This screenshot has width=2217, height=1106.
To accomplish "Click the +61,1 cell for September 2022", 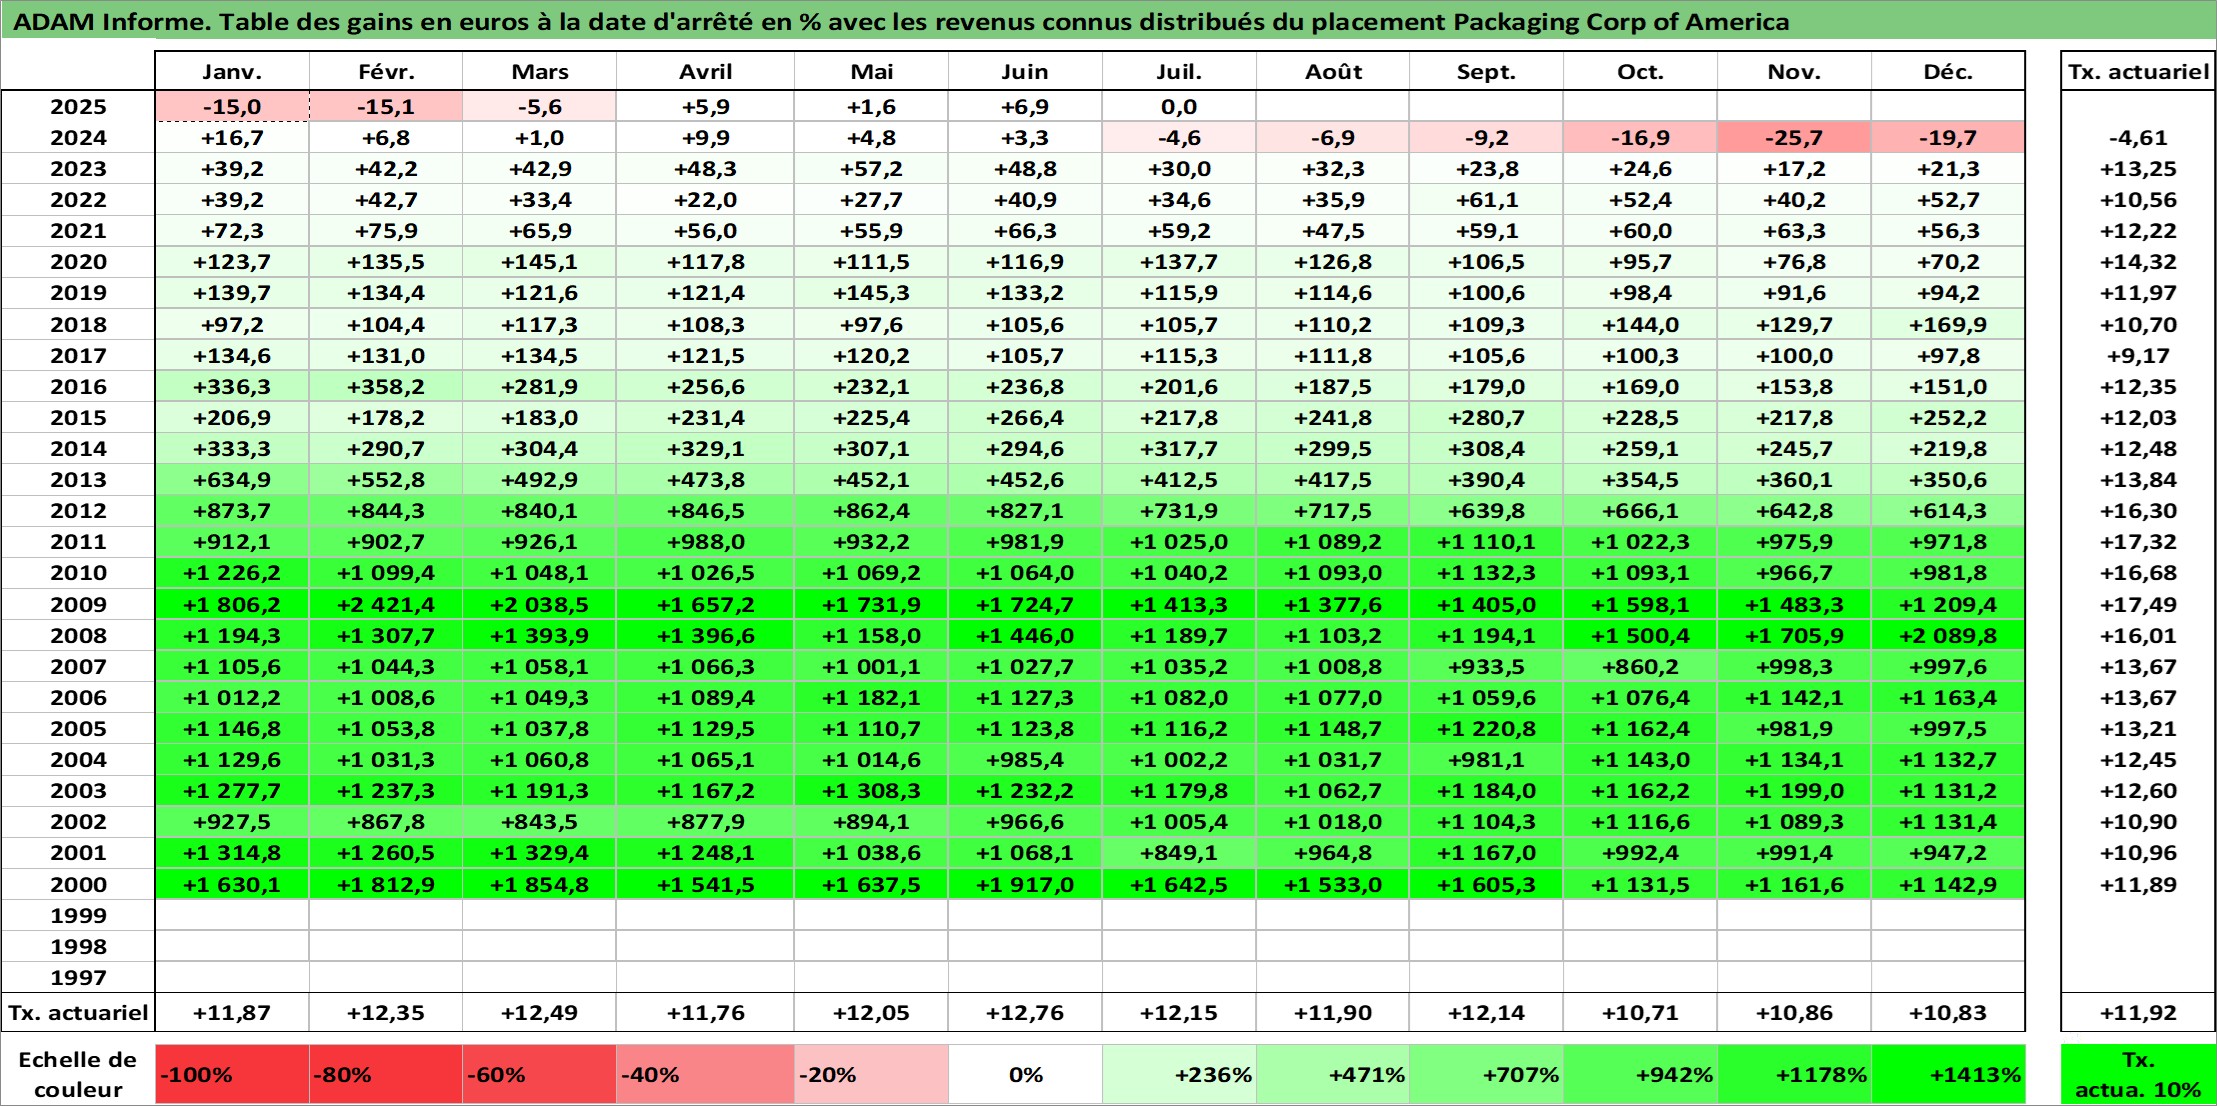I will (1487, 200).
